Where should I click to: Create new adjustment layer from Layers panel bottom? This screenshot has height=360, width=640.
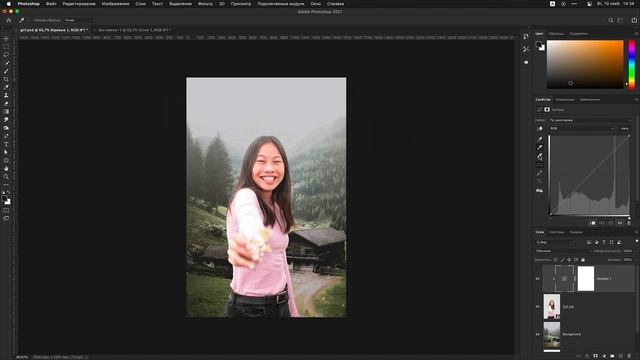[604, 356]
